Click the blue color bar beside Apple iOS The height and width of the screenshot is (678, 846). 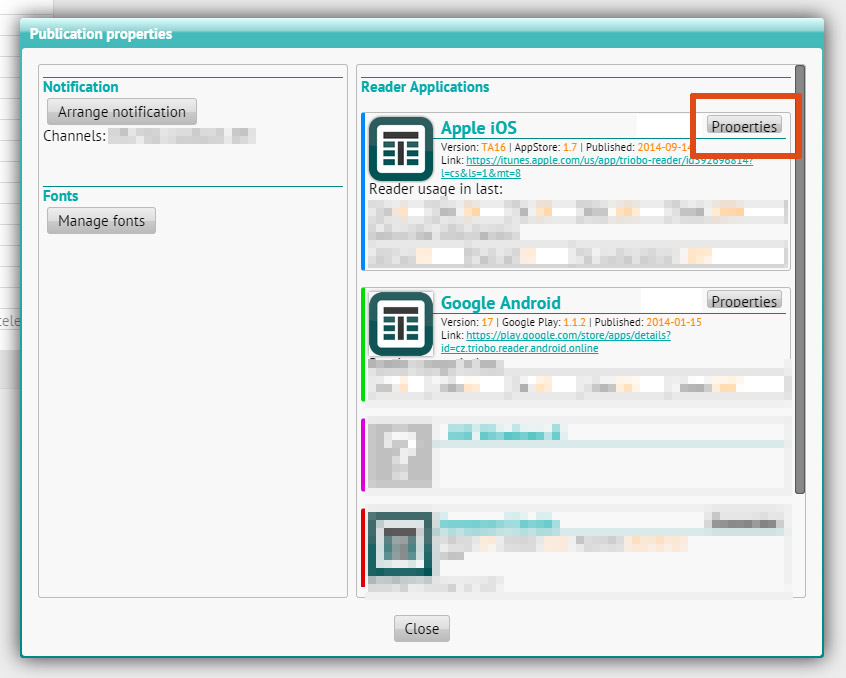363,191
